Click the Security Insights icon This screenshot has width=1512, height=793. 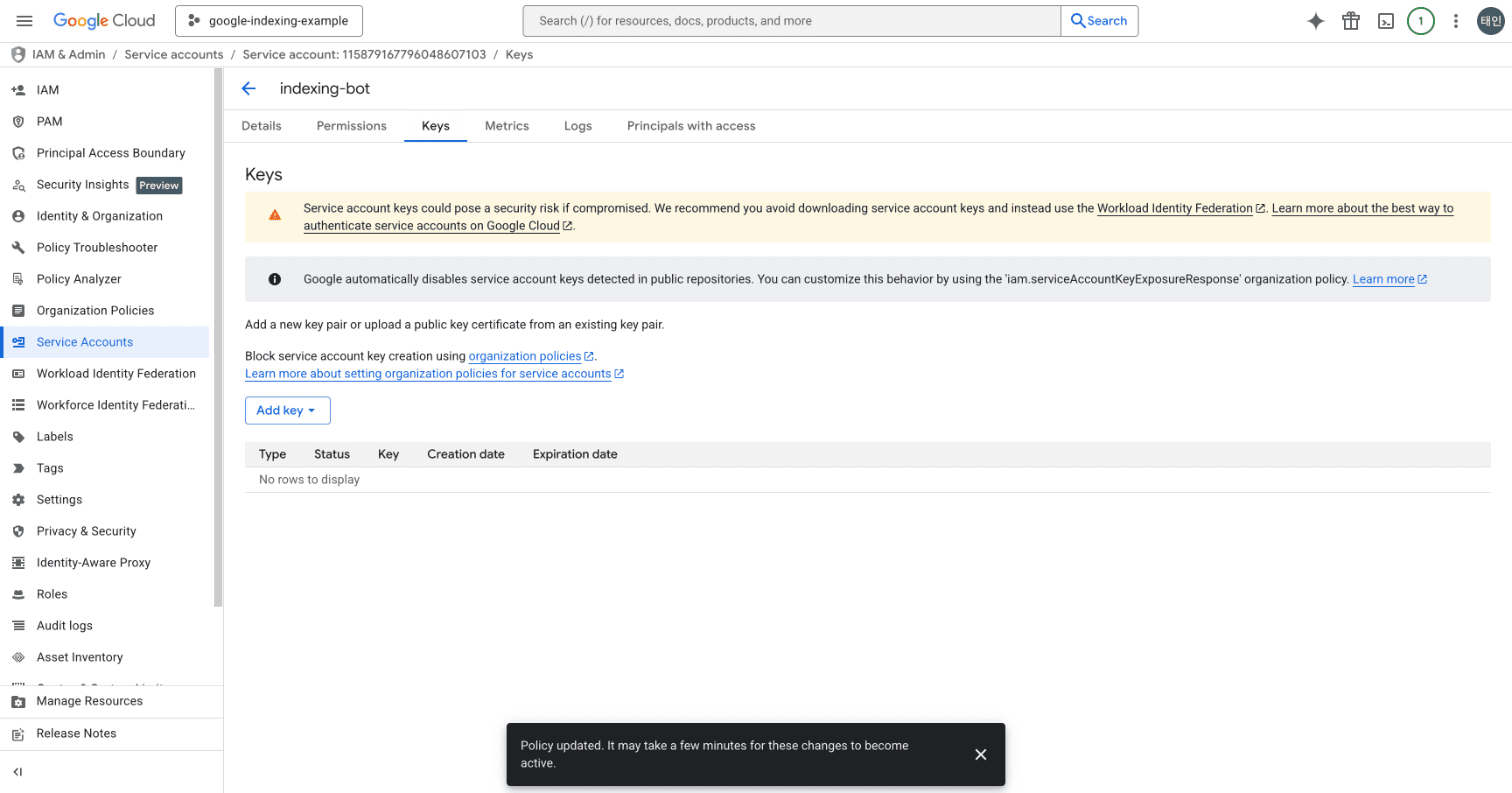(18, 185)
